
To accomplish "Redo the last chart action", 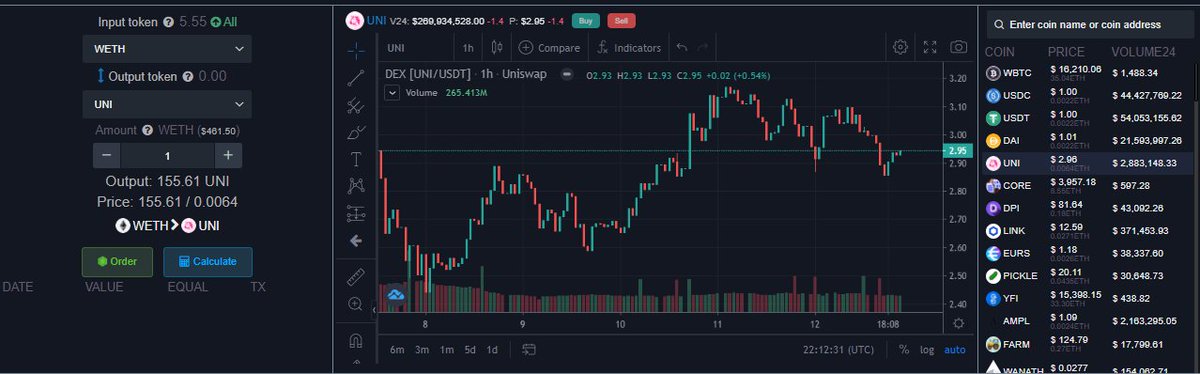I will (703, 47).
